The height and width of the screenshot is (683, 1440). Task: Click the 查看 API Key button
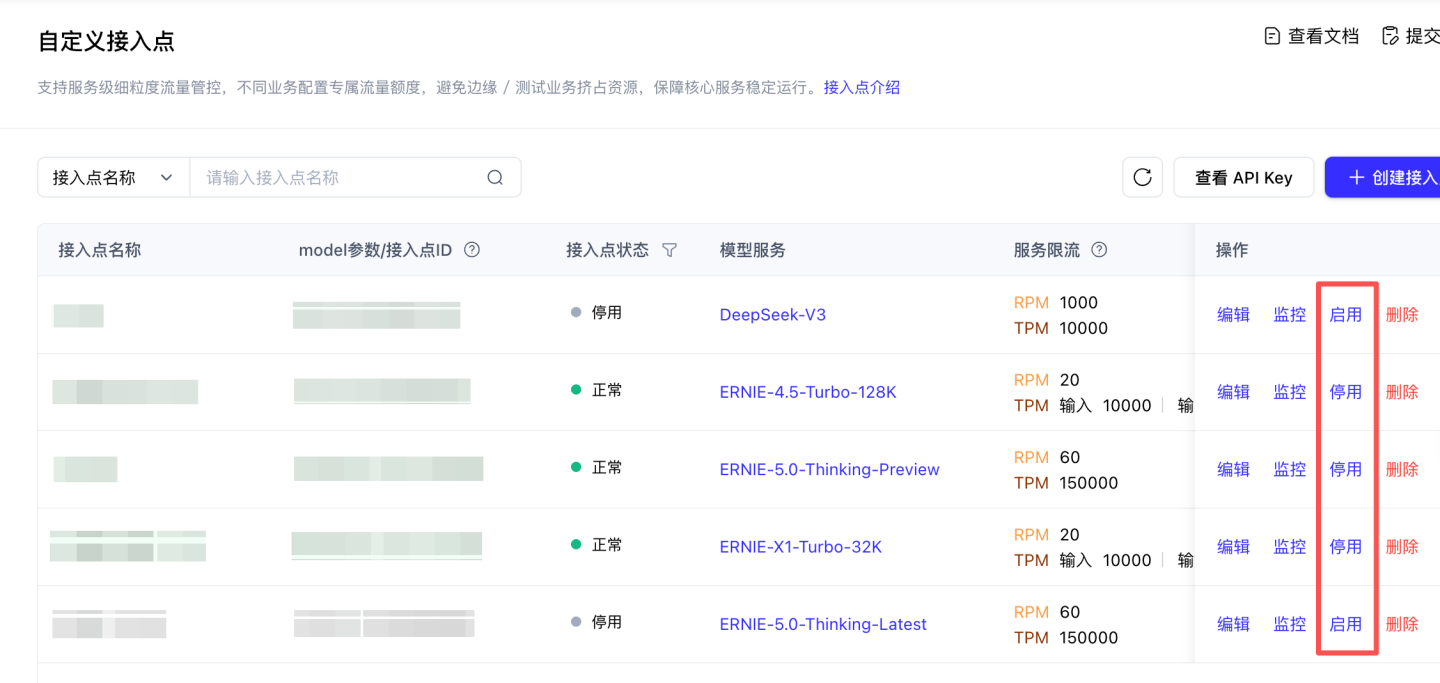coord(1243,178)
